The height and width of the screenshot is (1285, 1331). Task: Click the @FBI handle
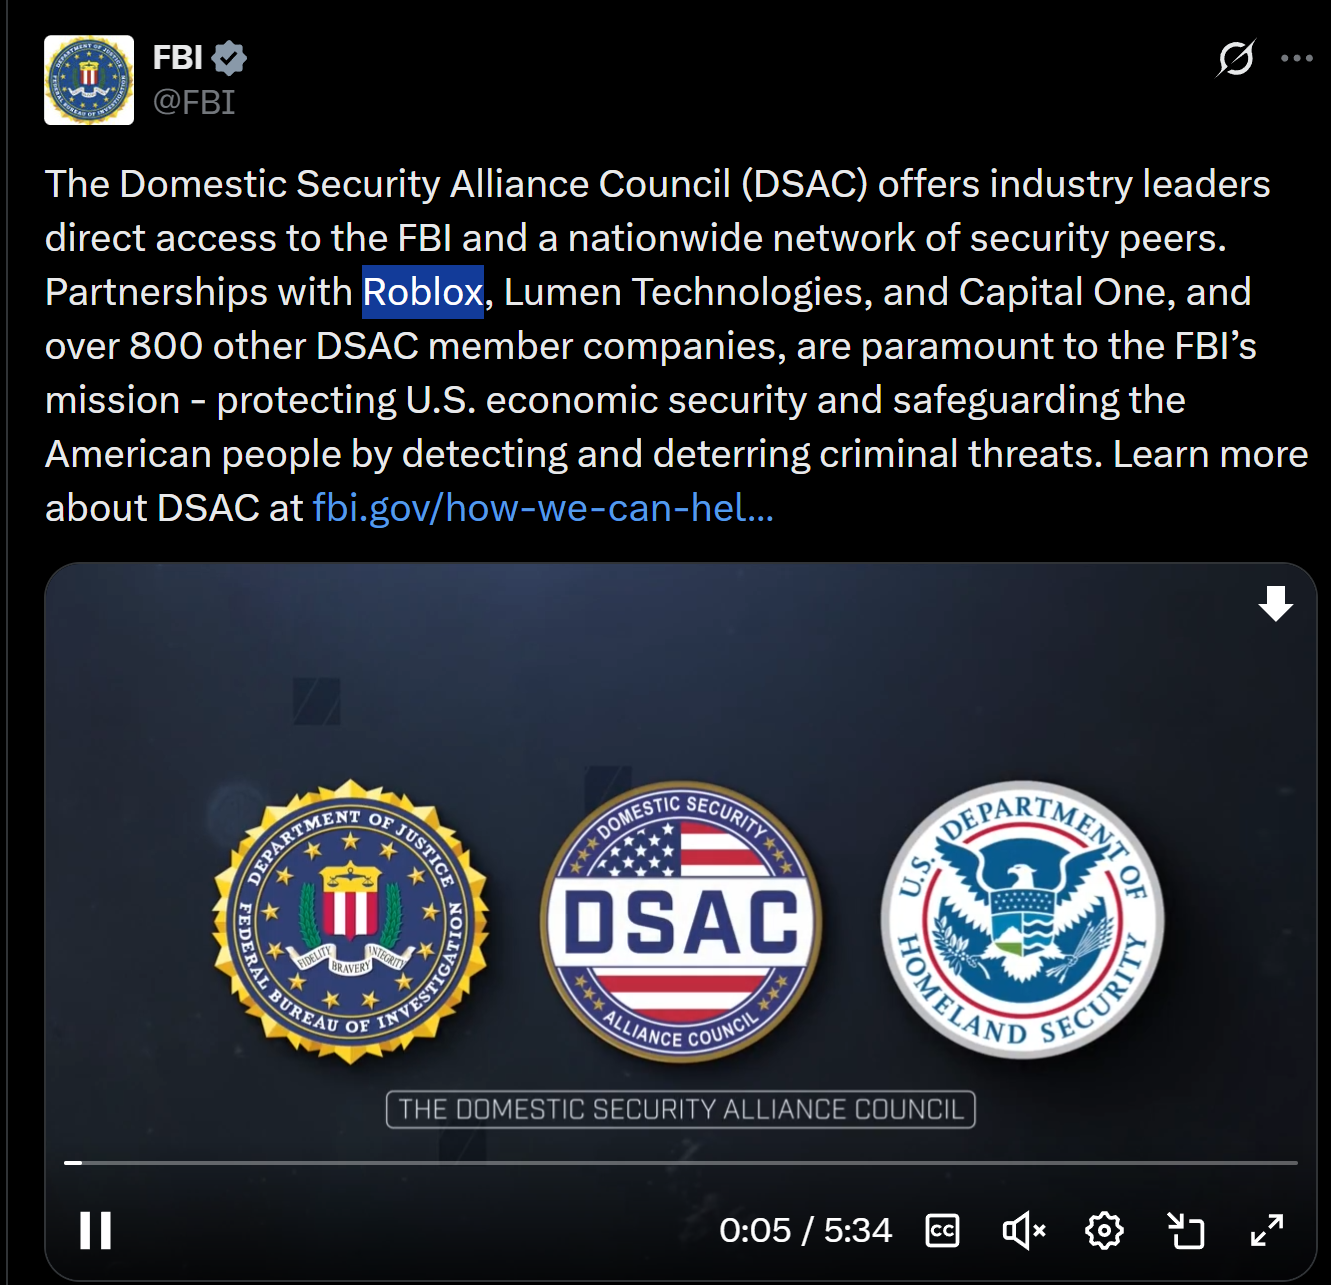click(194, 102)
